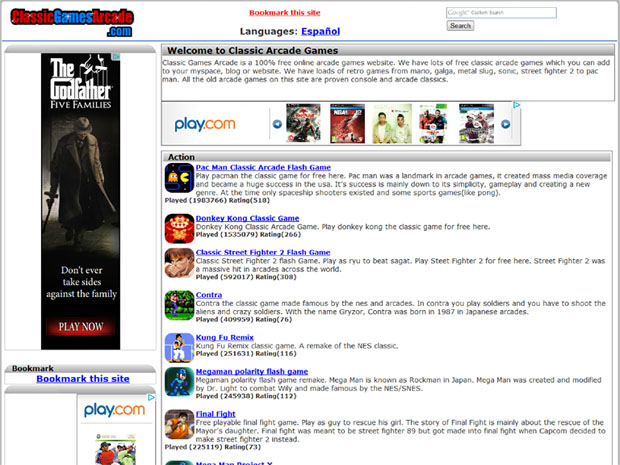Open the Street Fighter 2 game icon

(x=179, y=263)
